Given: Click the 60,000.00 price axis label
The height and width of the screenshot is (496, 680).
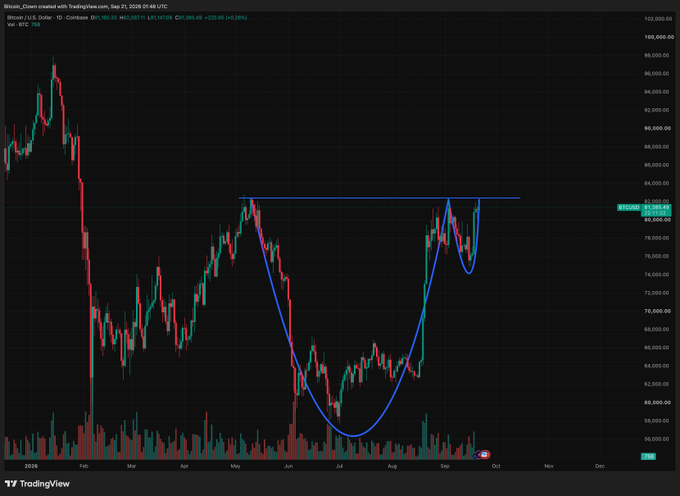Looking at the screenshot, I should click(659, 402).
